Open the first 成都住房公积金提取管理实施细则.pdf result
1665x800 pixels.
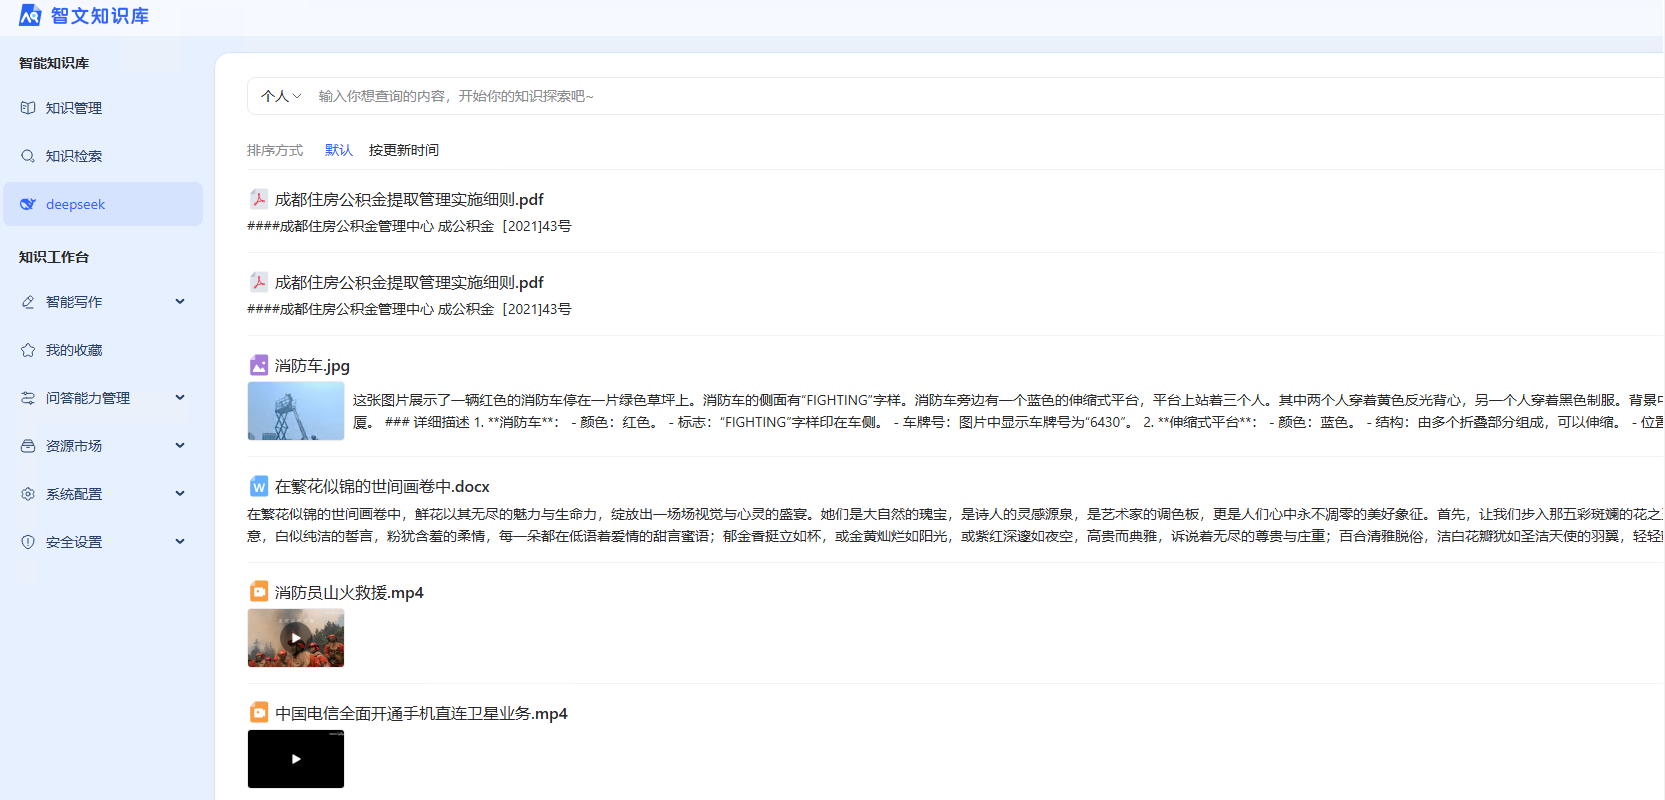pyautogui.click(x=409, y=199)
